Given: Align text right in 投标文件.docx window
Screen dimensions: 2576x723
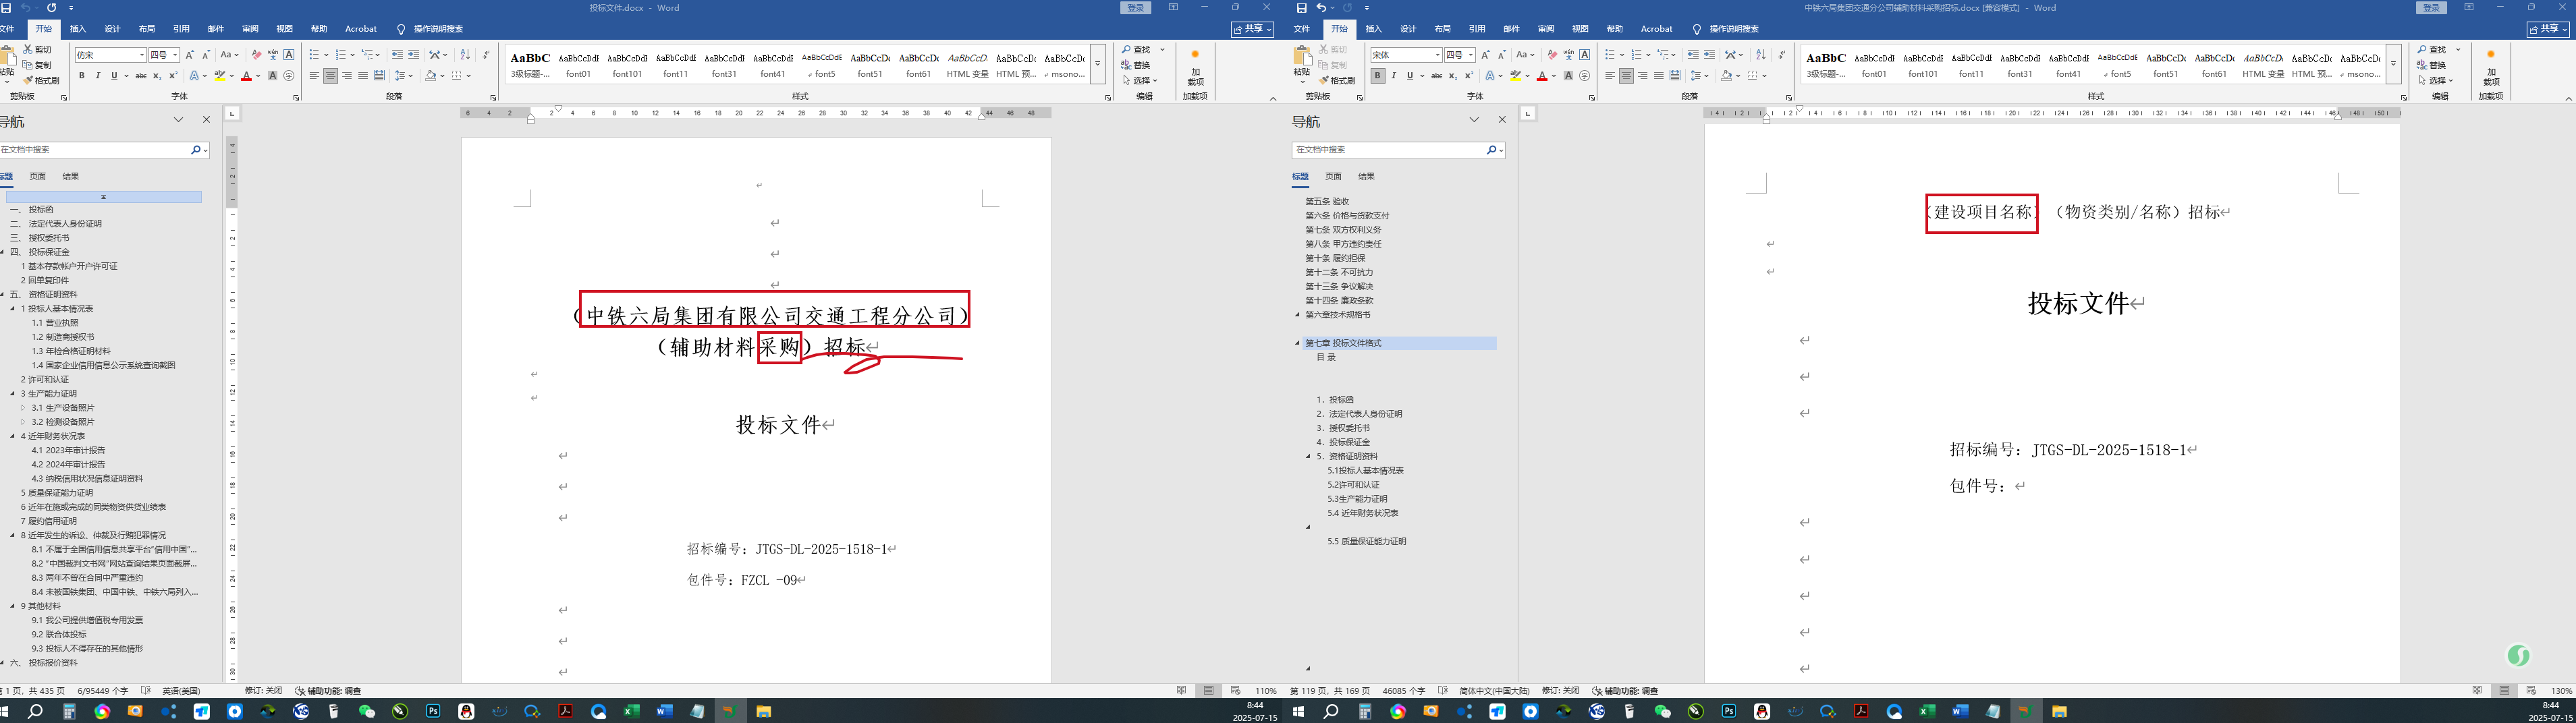Looking at the screenshot, I should click(347, 76).
